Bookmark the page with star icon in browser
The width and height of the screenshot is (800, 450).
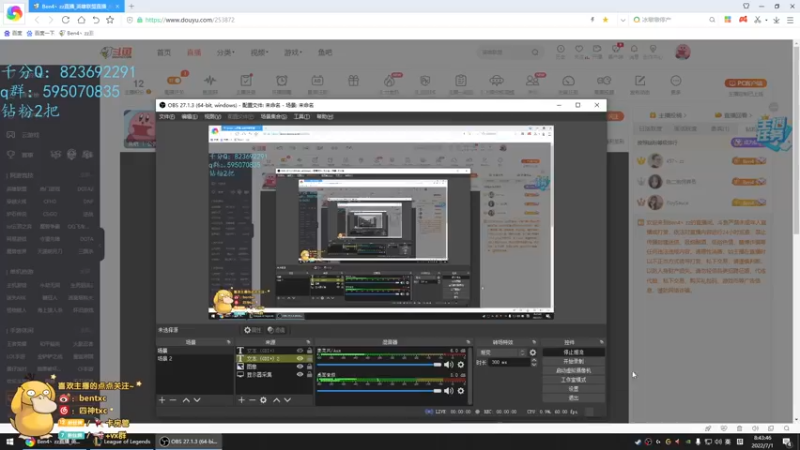(x=110, y=20)
